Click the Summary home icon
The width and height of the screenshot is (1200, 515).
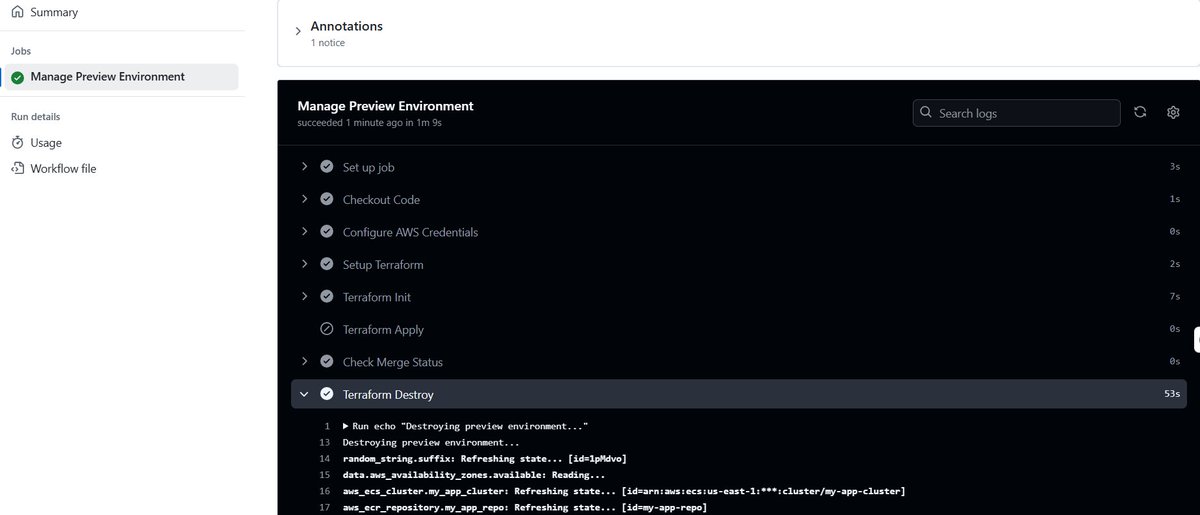[x=17, y=13]
